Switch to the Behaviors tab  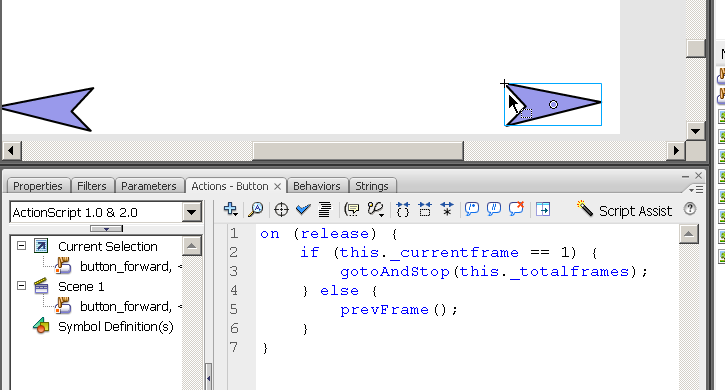coord(317,186)
